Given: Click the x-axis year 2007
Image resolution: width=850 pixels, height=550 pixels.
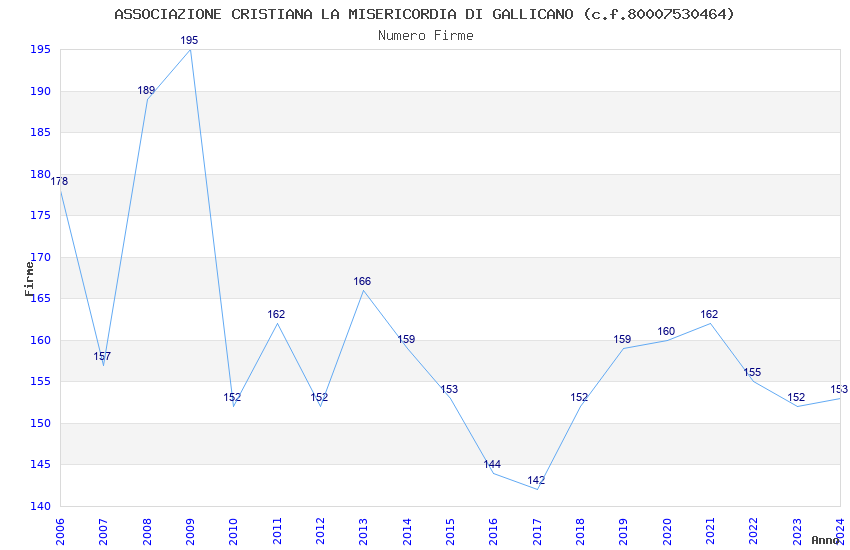Looking at the screenshot, I should coord(104,532).
